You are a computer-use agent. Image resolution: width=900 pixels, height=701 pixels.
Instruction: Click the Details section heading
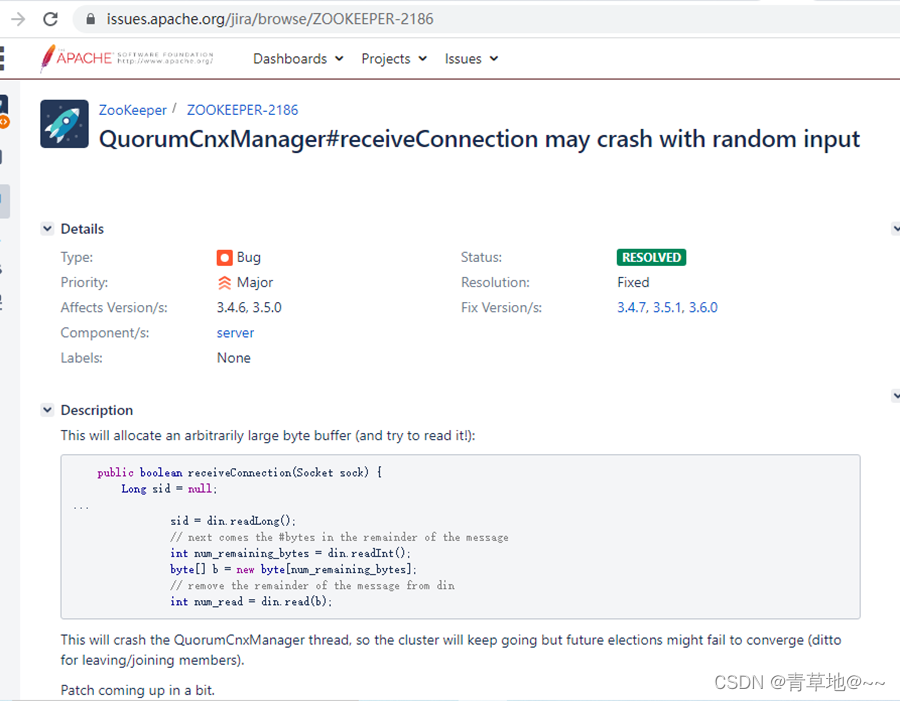tap(82, 229)
